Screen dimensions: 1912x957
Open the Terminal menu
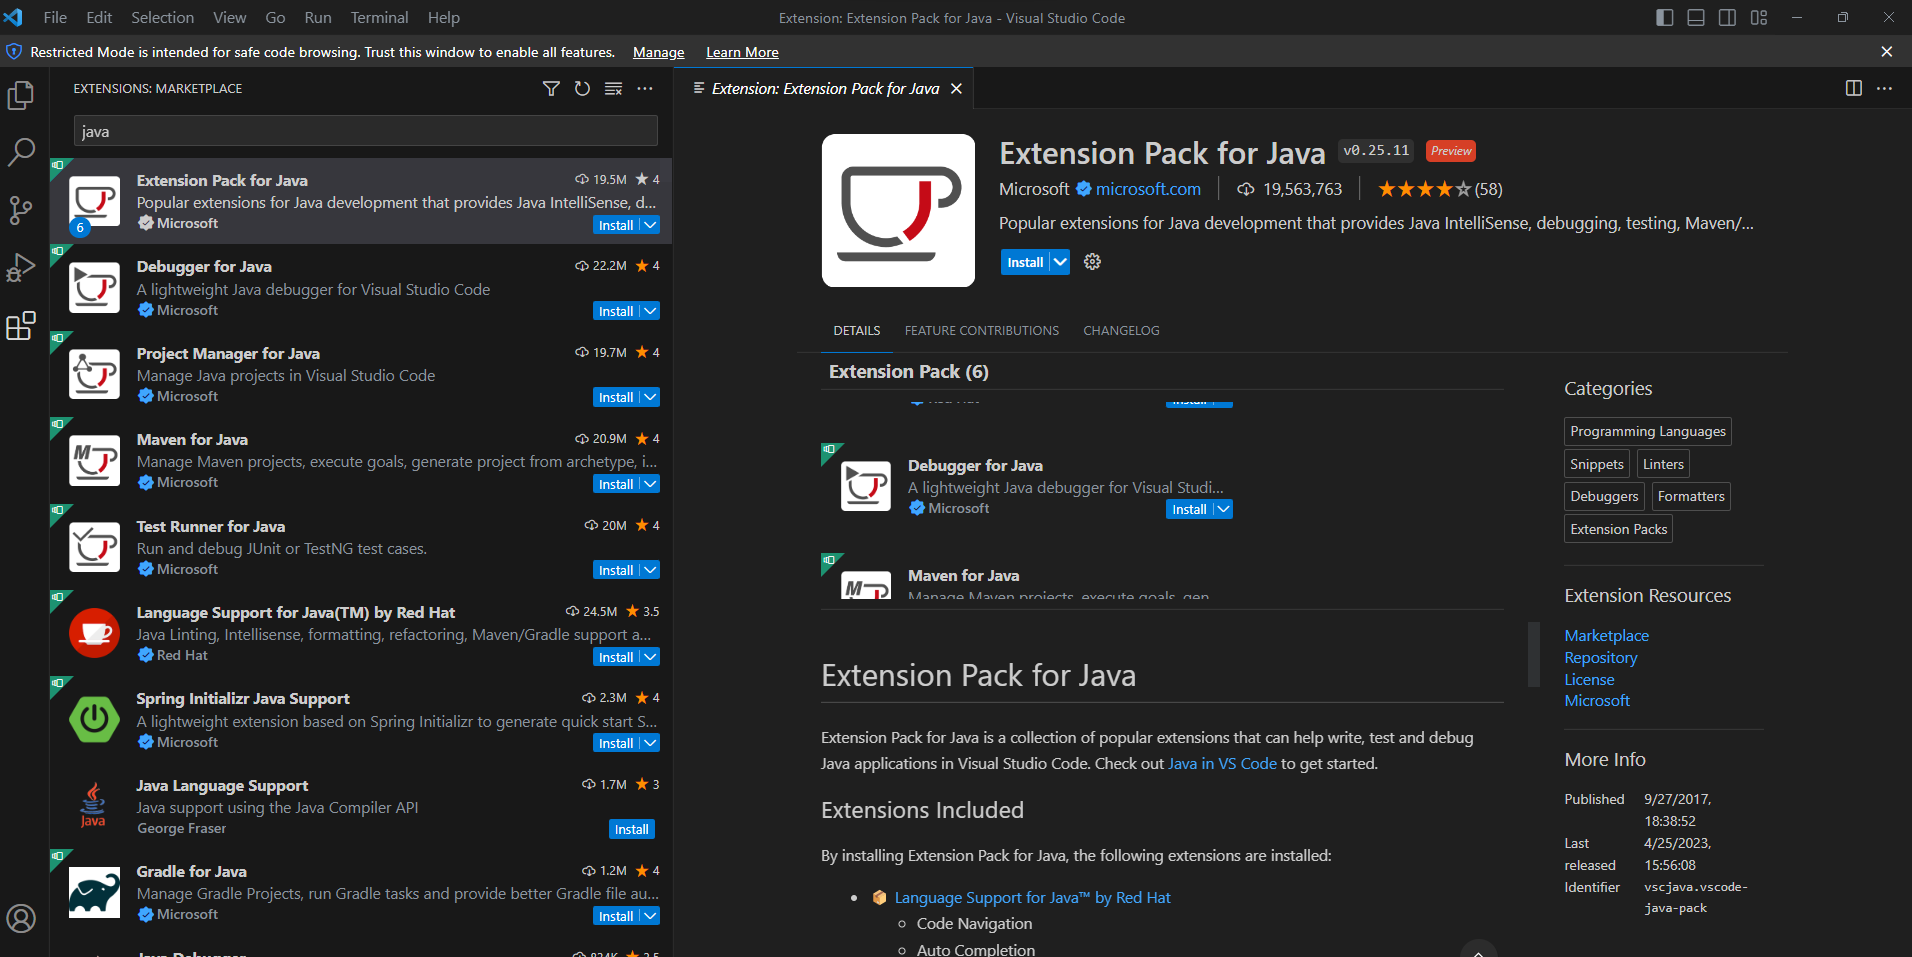[379, 18]
